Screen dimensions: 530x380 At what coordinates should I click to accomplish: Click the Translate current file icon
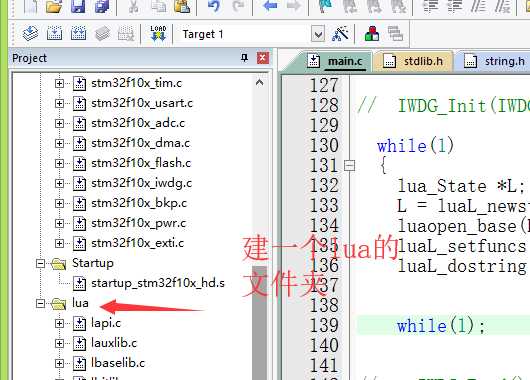click(x=31, y=33)
